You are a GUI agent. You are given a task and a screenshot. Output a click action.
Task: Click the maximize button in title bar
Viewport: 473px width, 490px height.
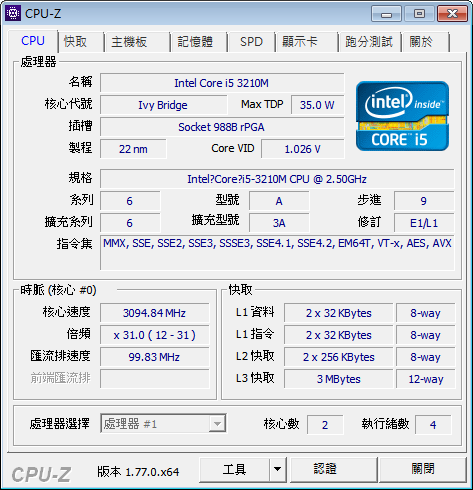419,14
